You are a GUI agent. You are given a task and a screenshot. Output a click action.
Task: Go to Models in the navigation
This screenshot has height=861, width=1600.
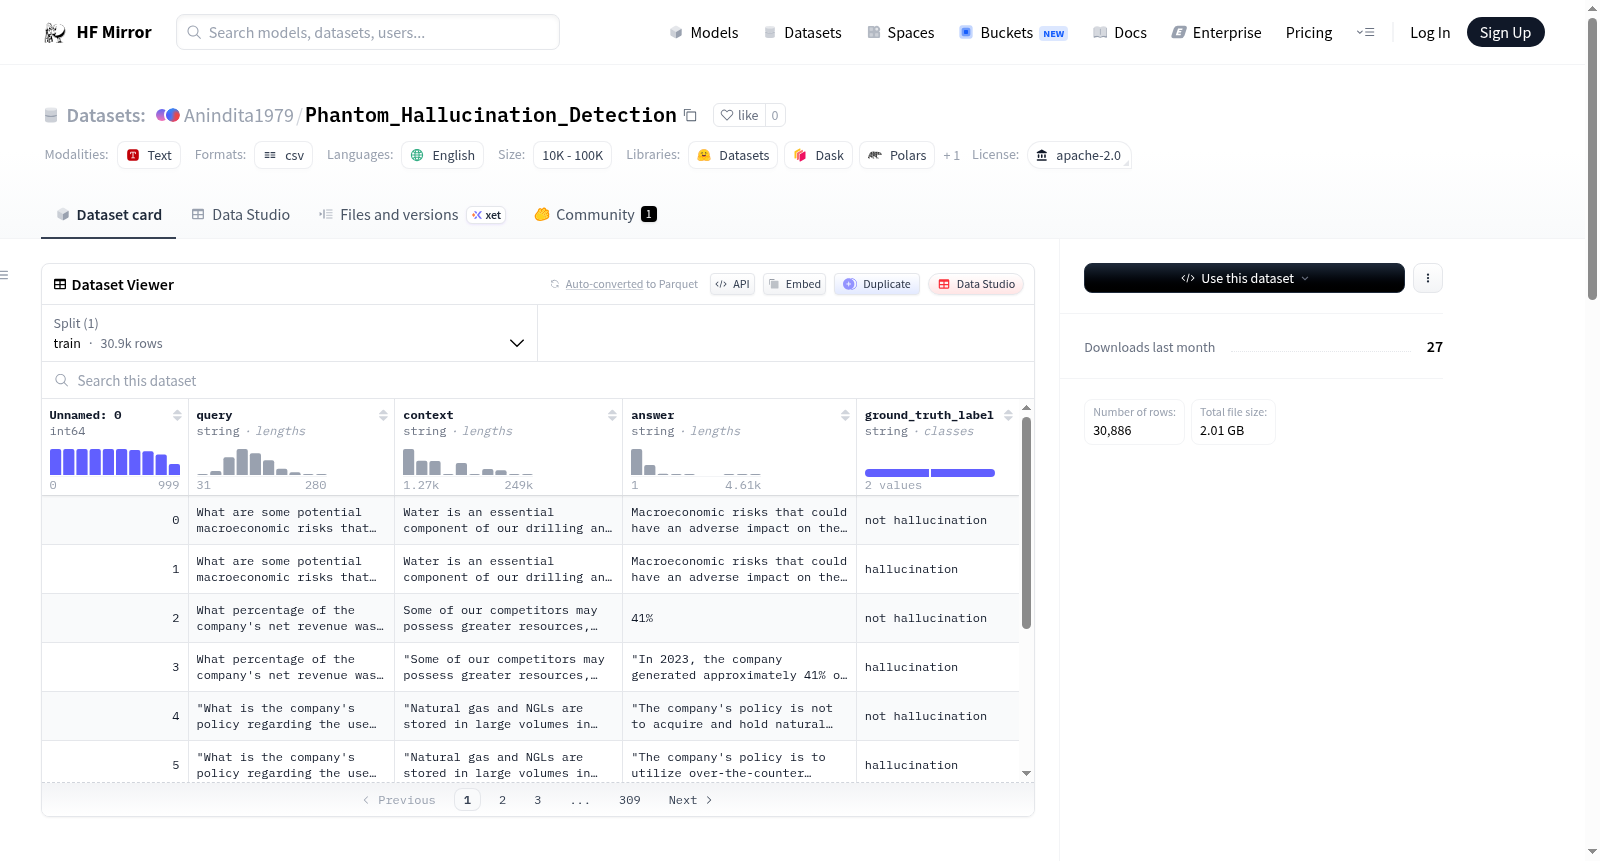coord(704,33)
